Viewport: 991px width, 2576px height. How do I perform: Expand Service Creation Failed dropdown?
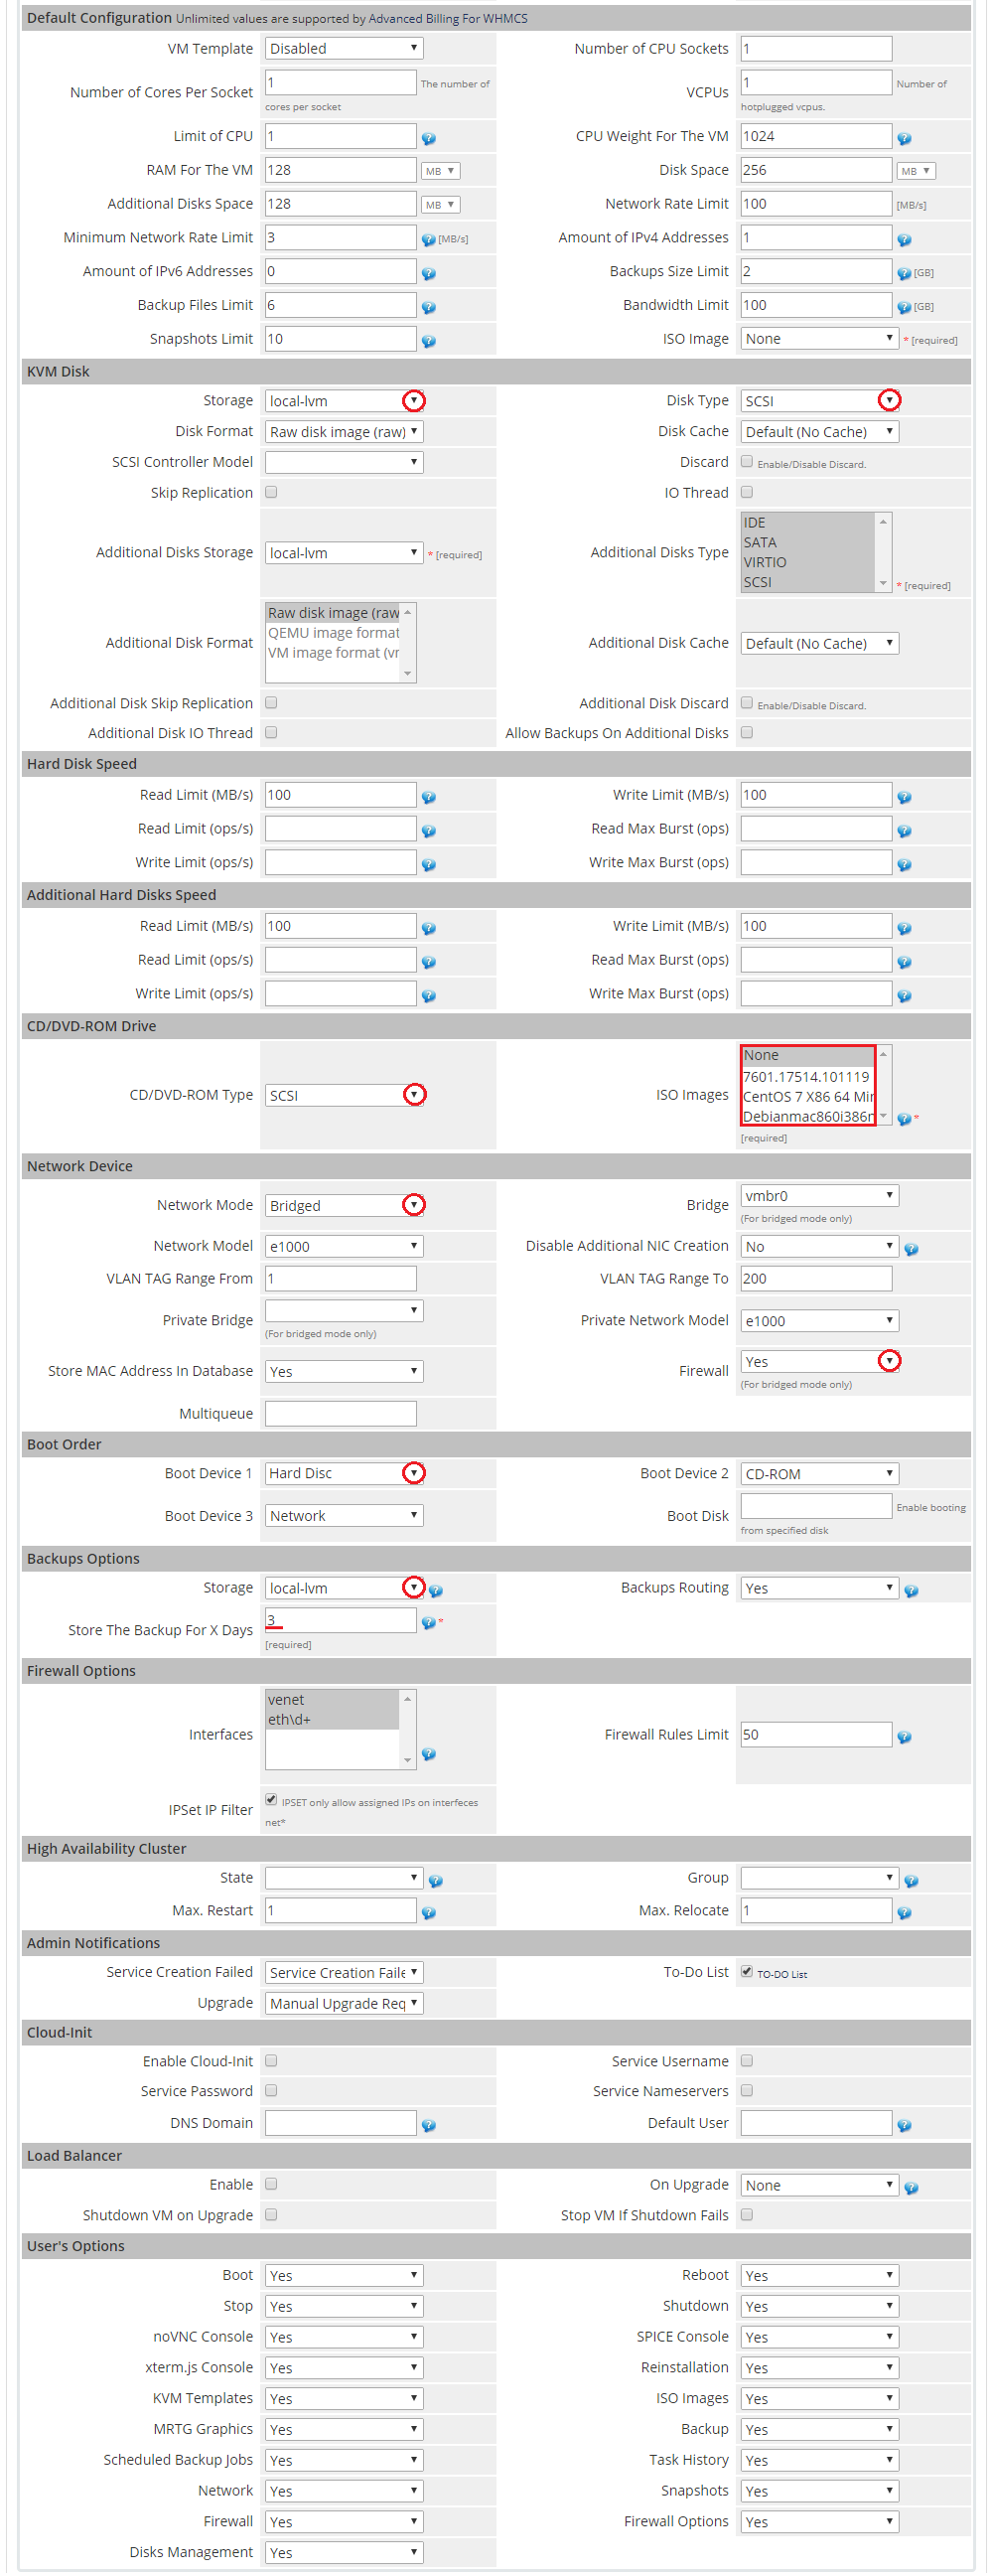tap(344, 1973)
